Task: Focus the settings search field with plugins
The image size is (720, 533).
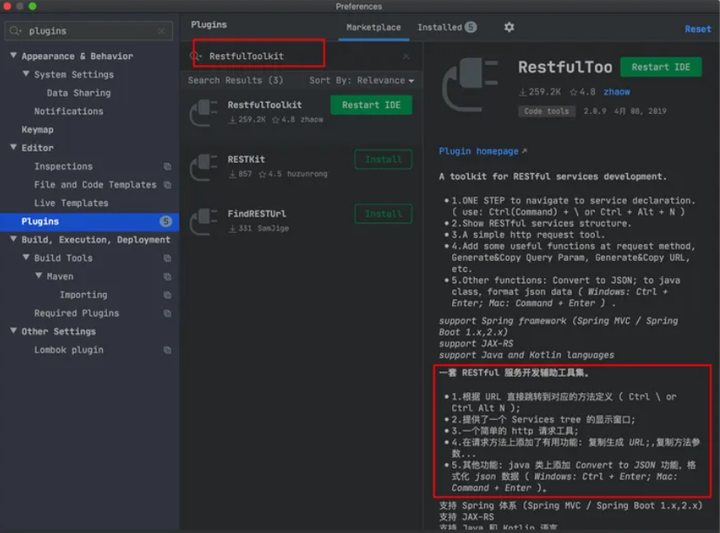Action: click(x=89, y=31)
